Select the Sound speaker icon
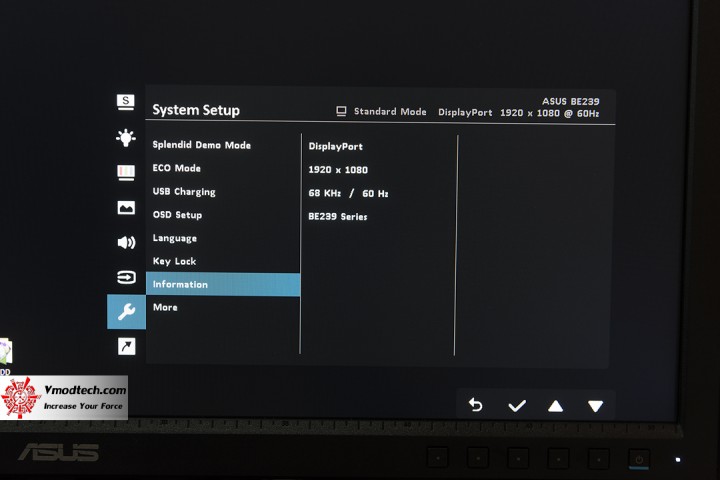The width and height of the screenshot is (720, 480). [126, 243]
